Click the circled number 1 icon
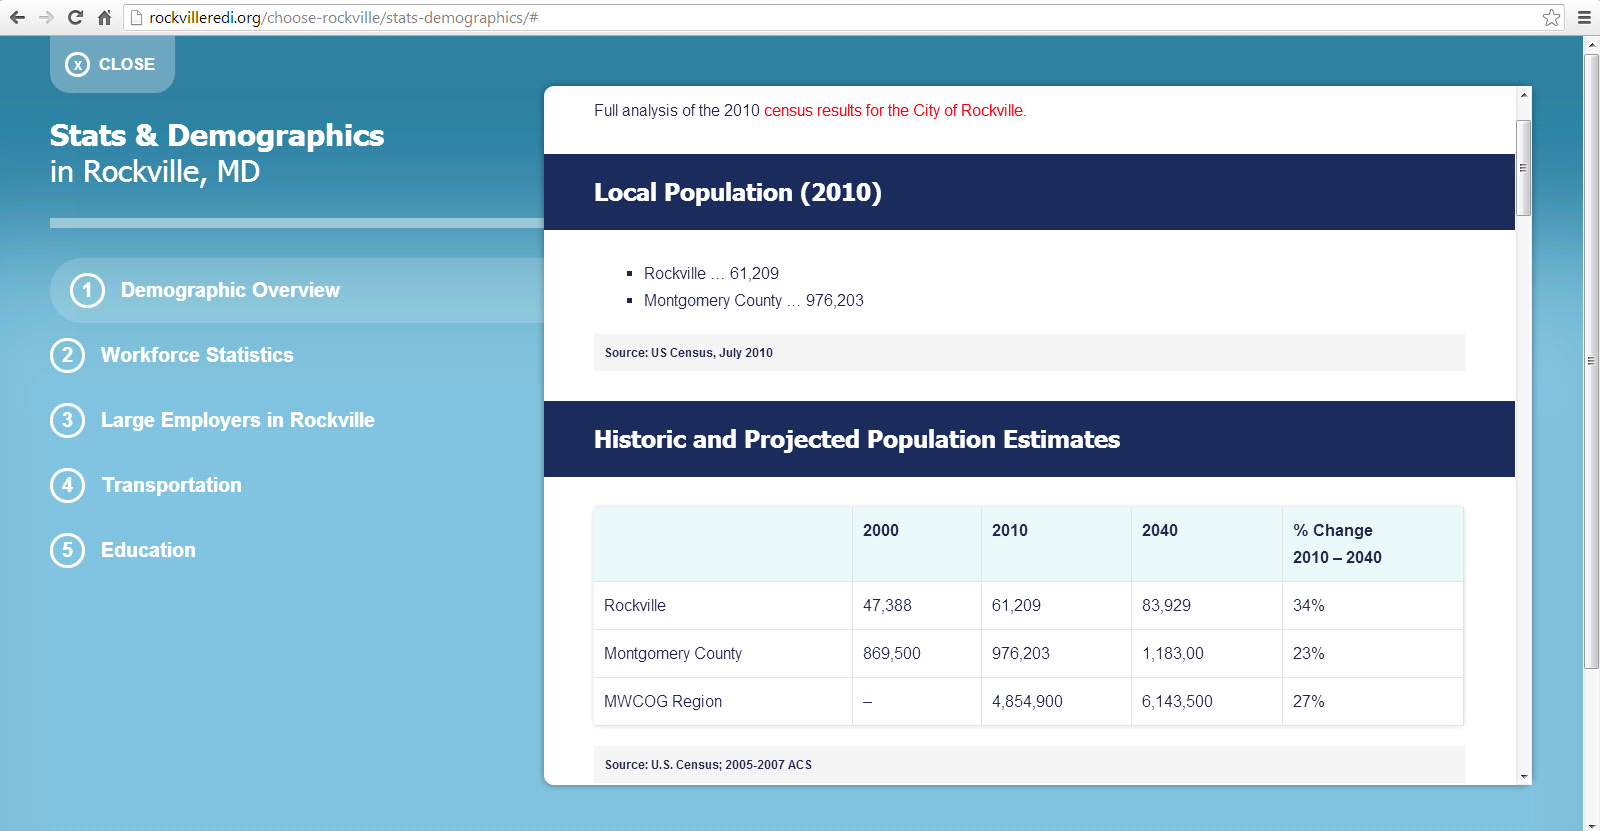 [87, 290]
